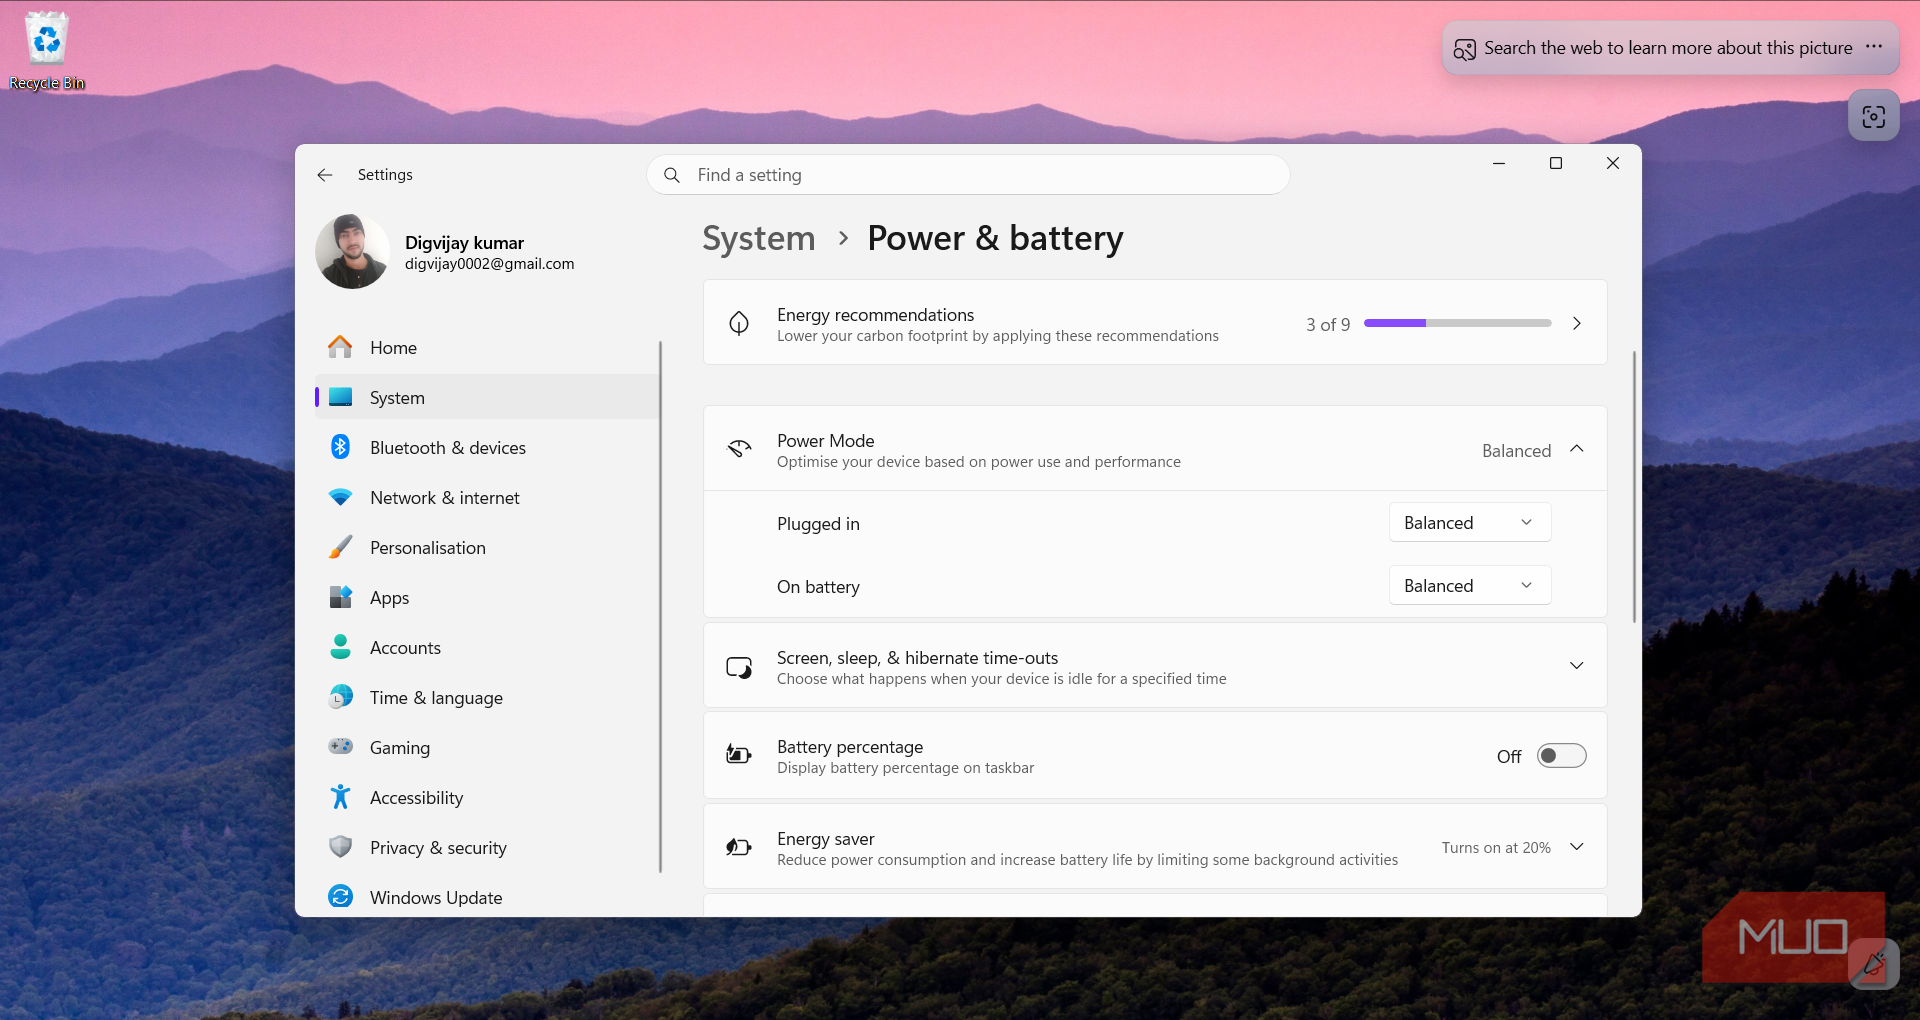Image resolution: width=1920 pixels, height=1020 pixels.
Task: Click the search magnifier icon
Action: [x=672, y=175]
